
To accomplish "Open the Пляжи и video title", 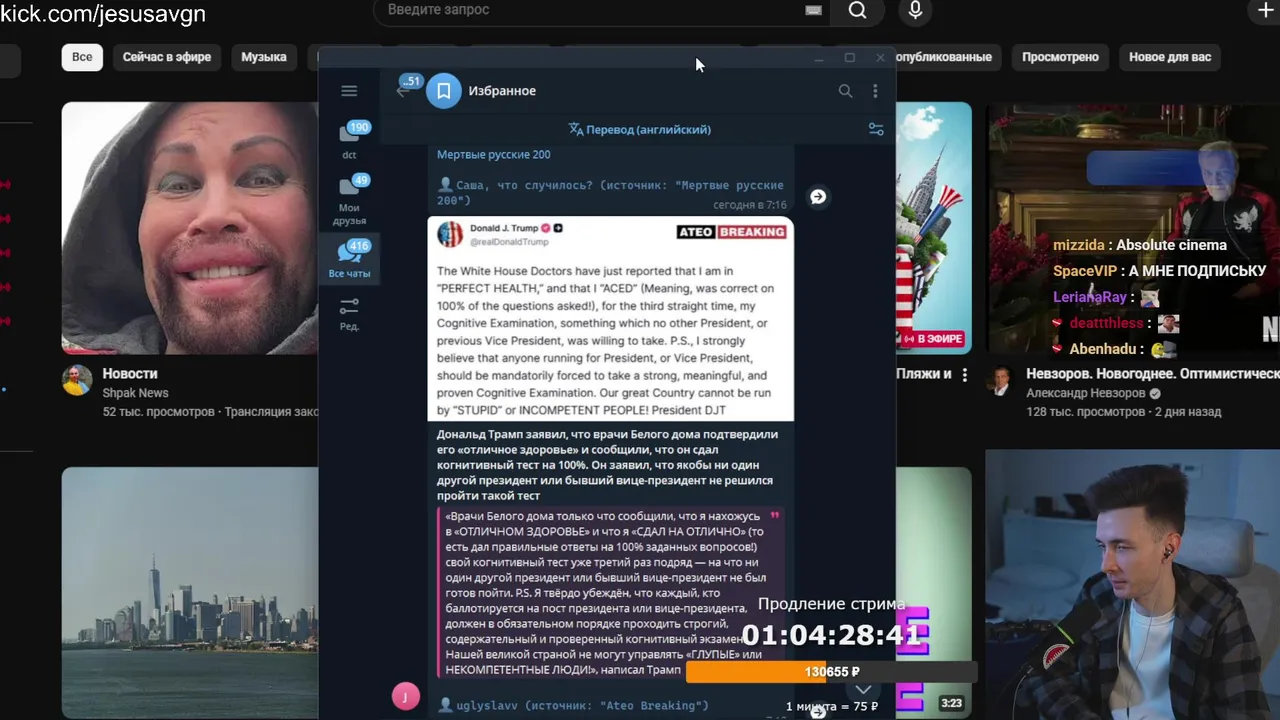I will tap(924, 373).
